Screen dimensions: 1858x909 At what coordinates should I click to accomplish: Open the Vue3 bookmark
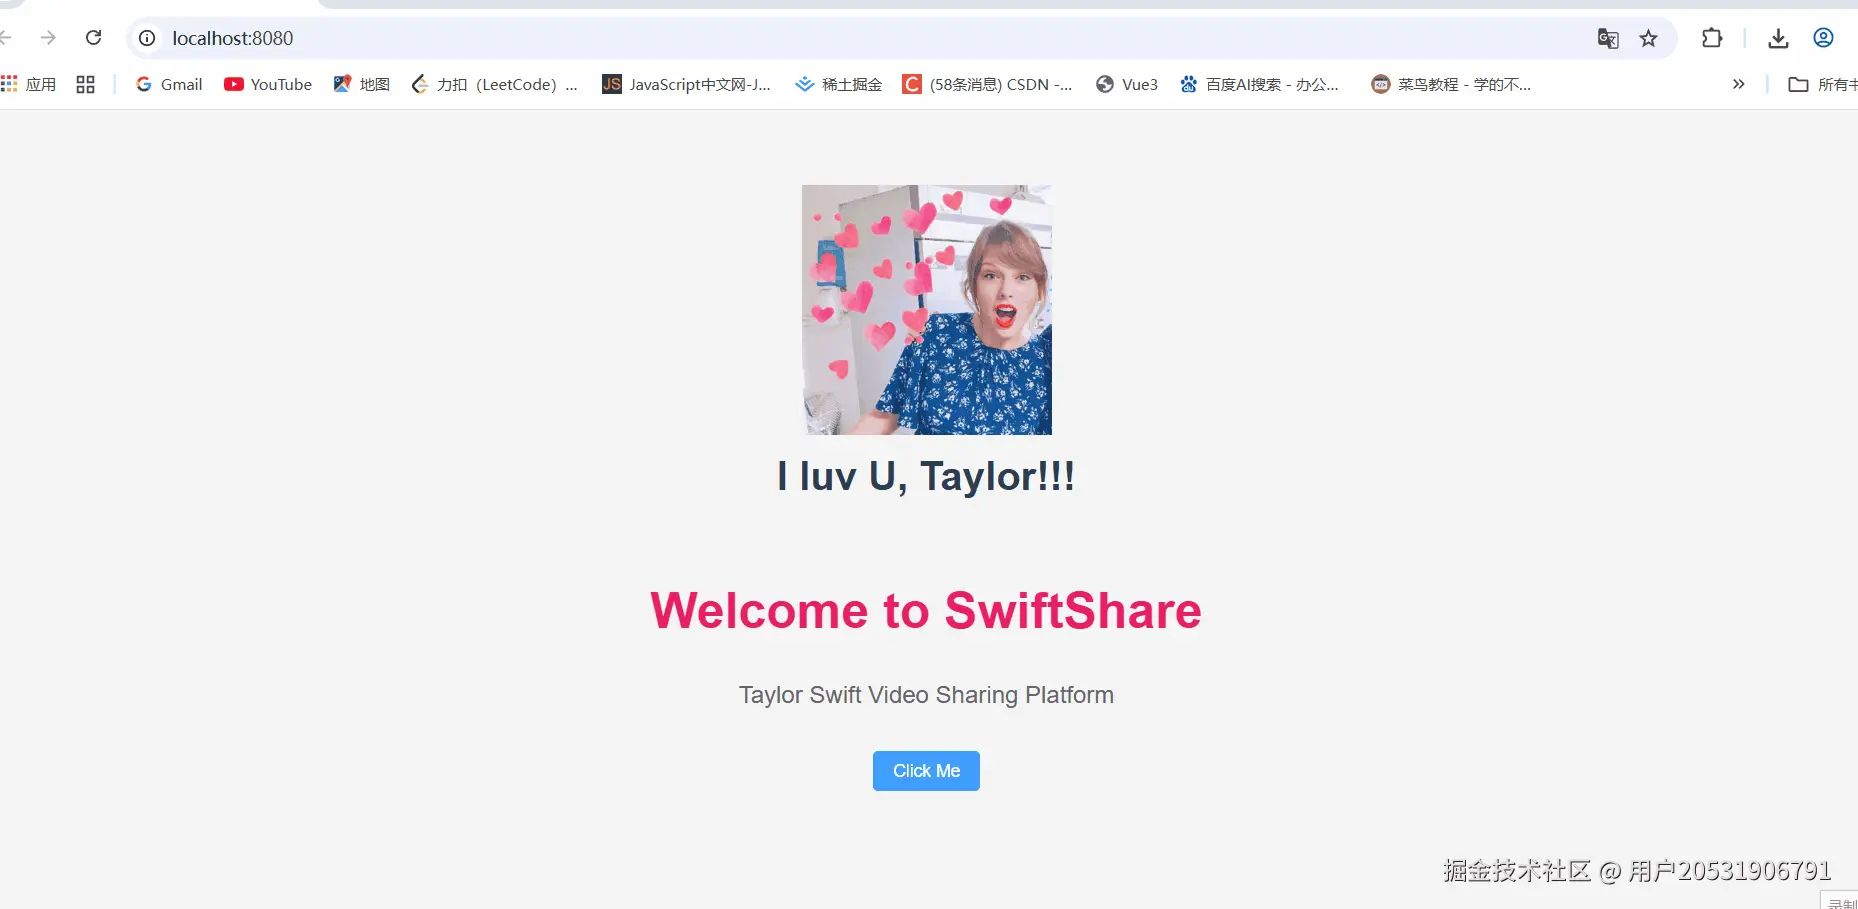[x=1126, y=84]
